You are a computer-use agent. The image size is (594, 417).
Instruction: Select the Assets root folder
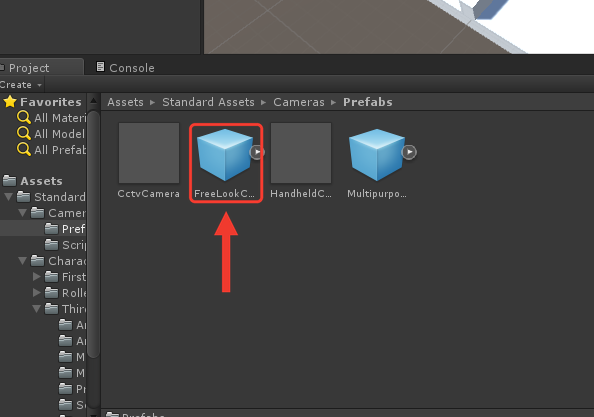pos(41,181)
